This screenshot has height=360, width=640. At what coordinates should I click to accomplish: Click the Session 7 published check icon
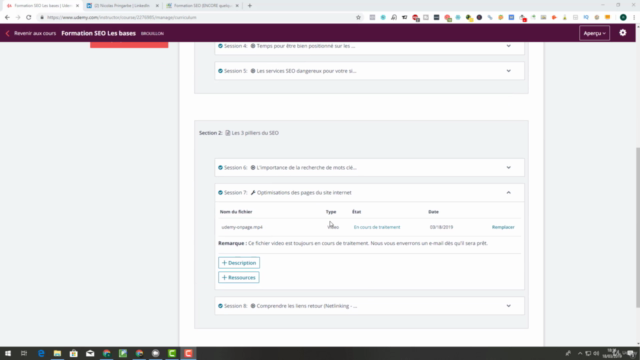click(x=220, y=193)
